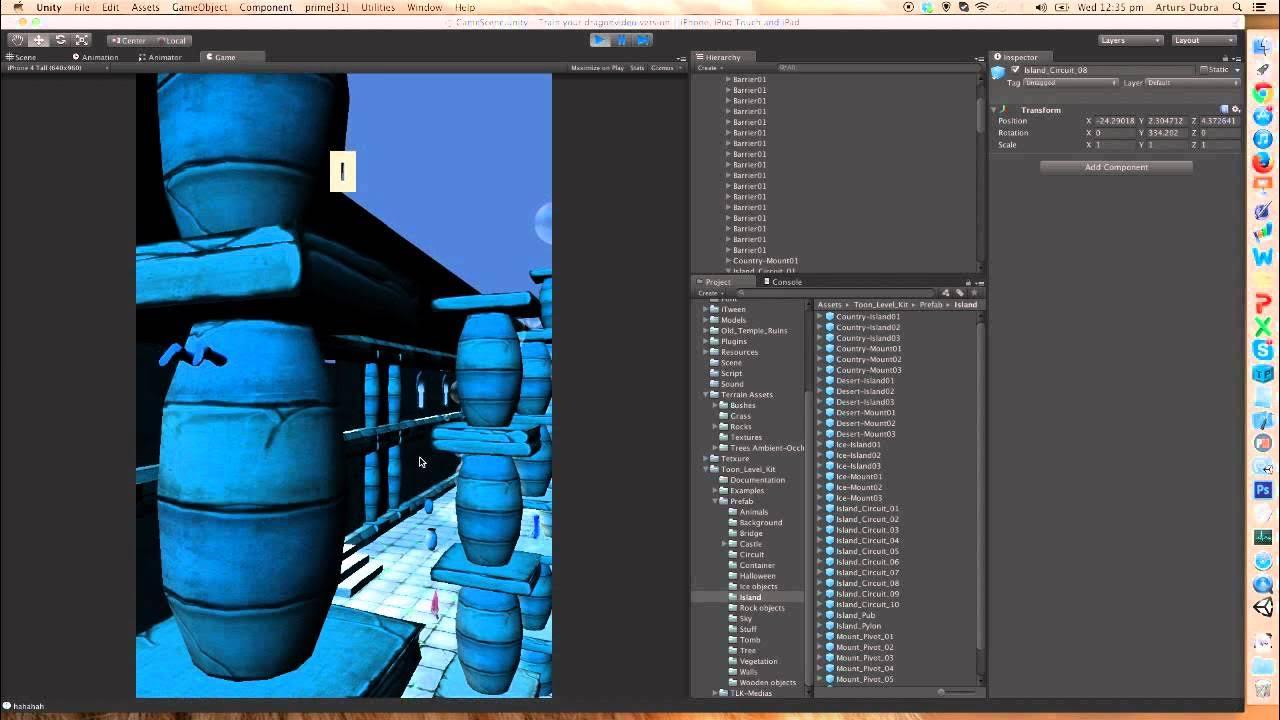Switch to the Console tab
The width and height of the screenshot is (1280, 720).
click(783, 282)
